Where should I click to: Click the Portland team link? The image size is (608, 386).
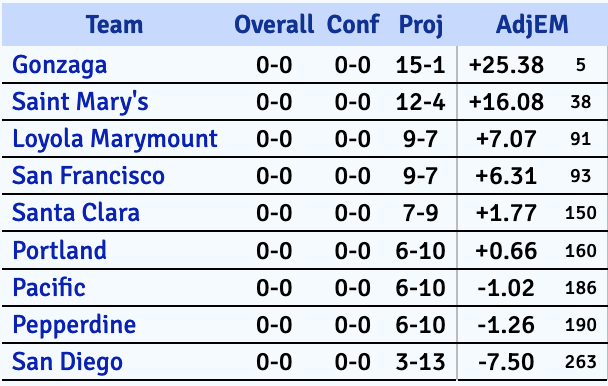[x=59, y=250]
